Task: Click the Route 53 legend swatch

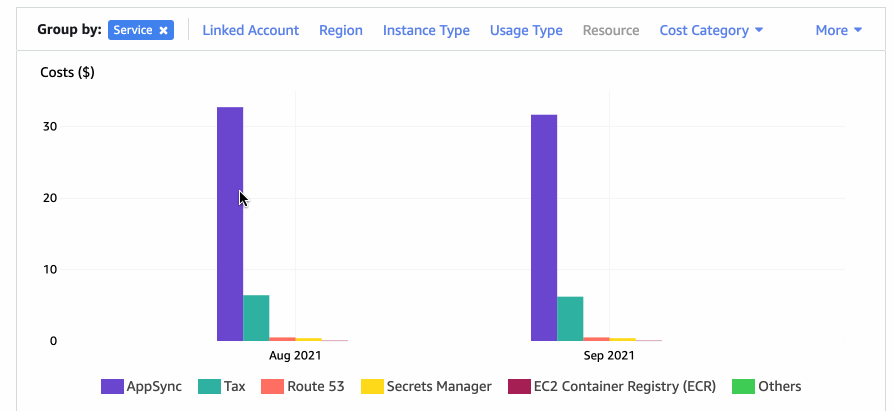Action: [272, 386]
